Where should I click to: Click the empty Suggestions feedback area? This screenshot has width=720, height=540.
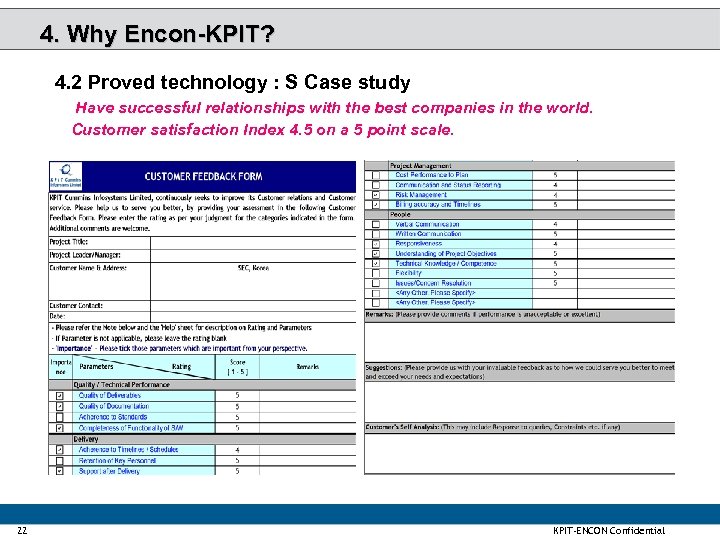(520, 402)
